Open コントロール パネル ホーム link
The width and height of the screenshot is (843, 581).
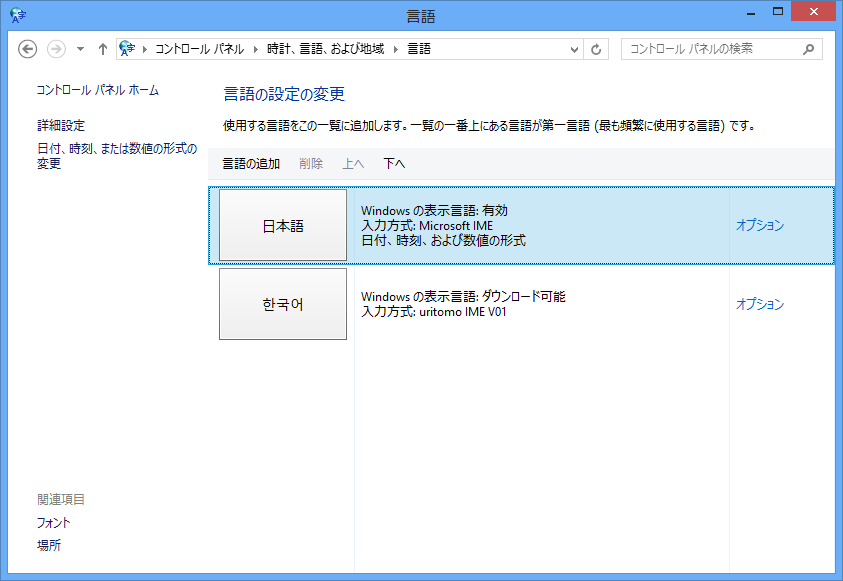[x=98, y=90]
